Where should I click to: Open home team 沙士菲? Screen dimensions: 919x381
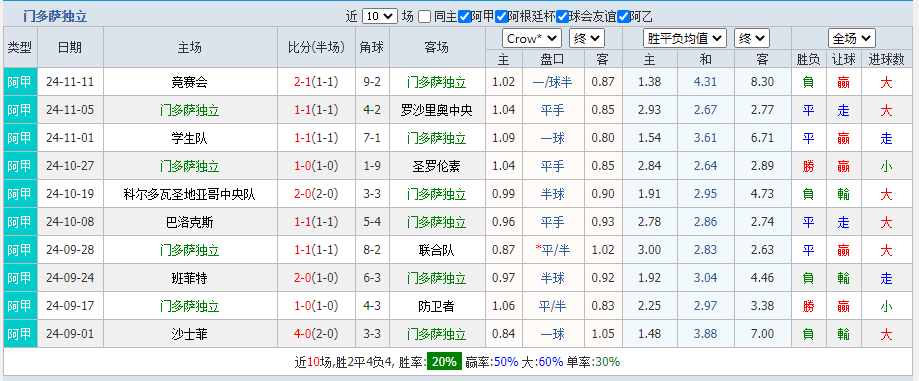click(190, 334)
